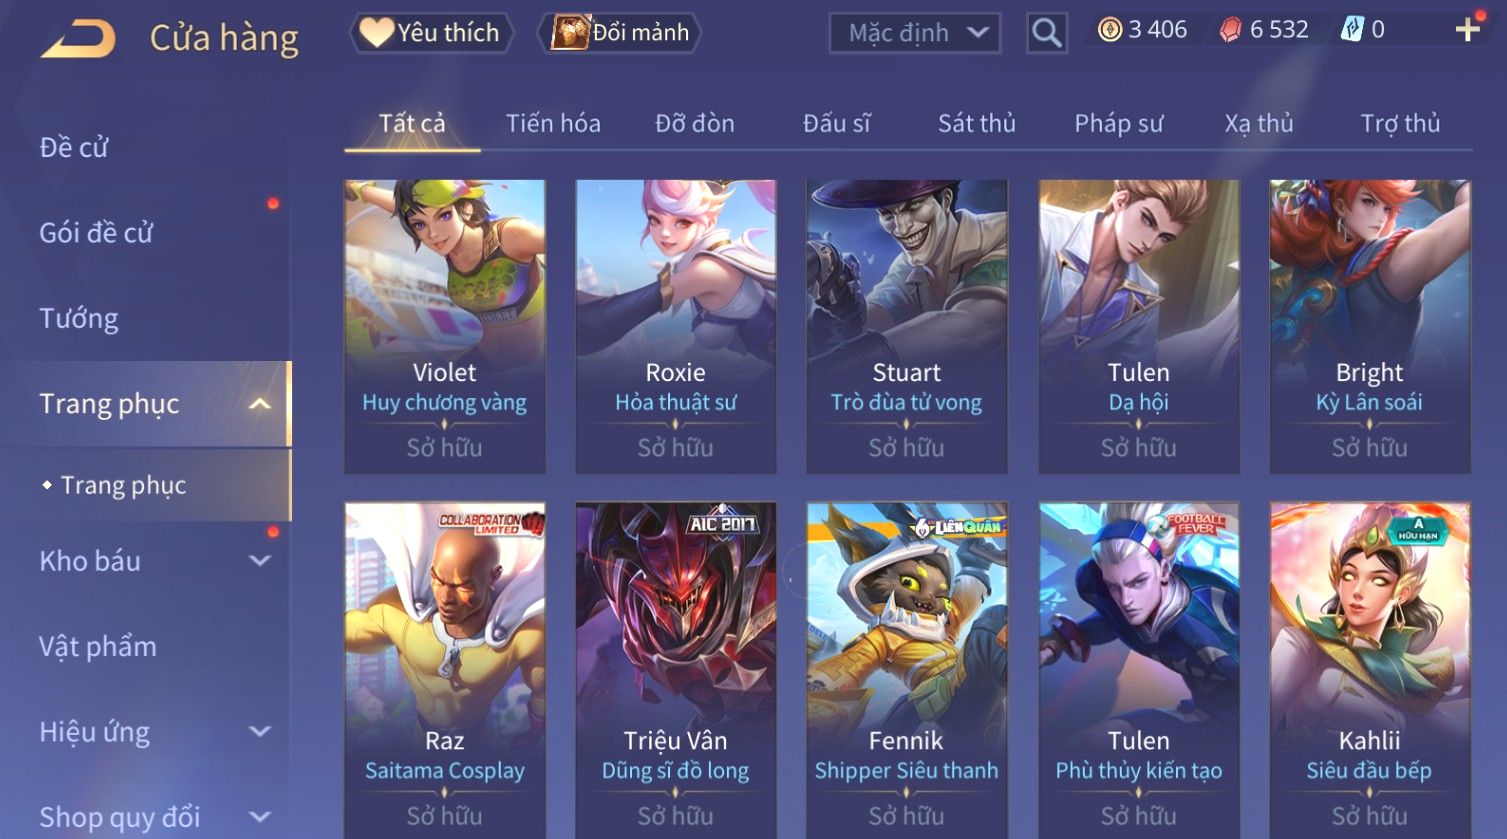Select Stuart Trò đùa tử vong skin
The image size is (1507, 839).
[x=907, y=326]
